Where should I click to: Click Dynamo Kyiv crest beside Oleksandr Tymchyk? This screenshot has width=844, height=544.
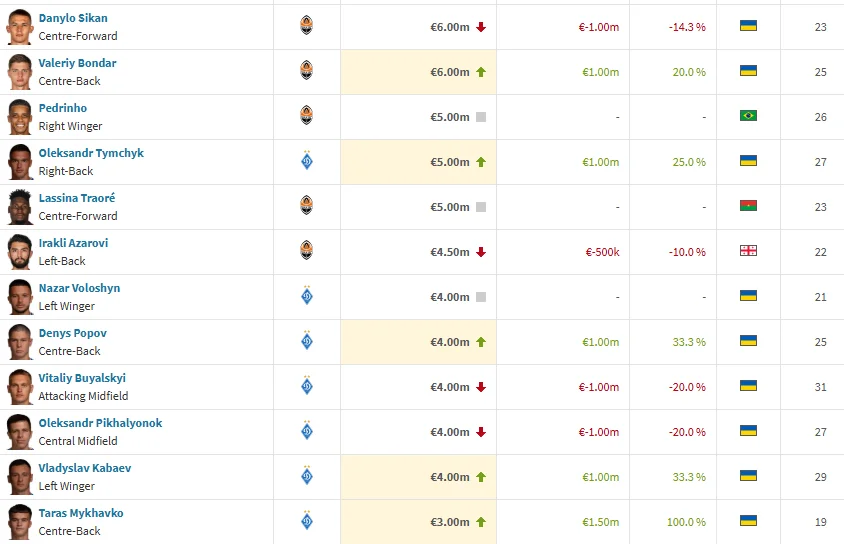(x=307, y=161)
